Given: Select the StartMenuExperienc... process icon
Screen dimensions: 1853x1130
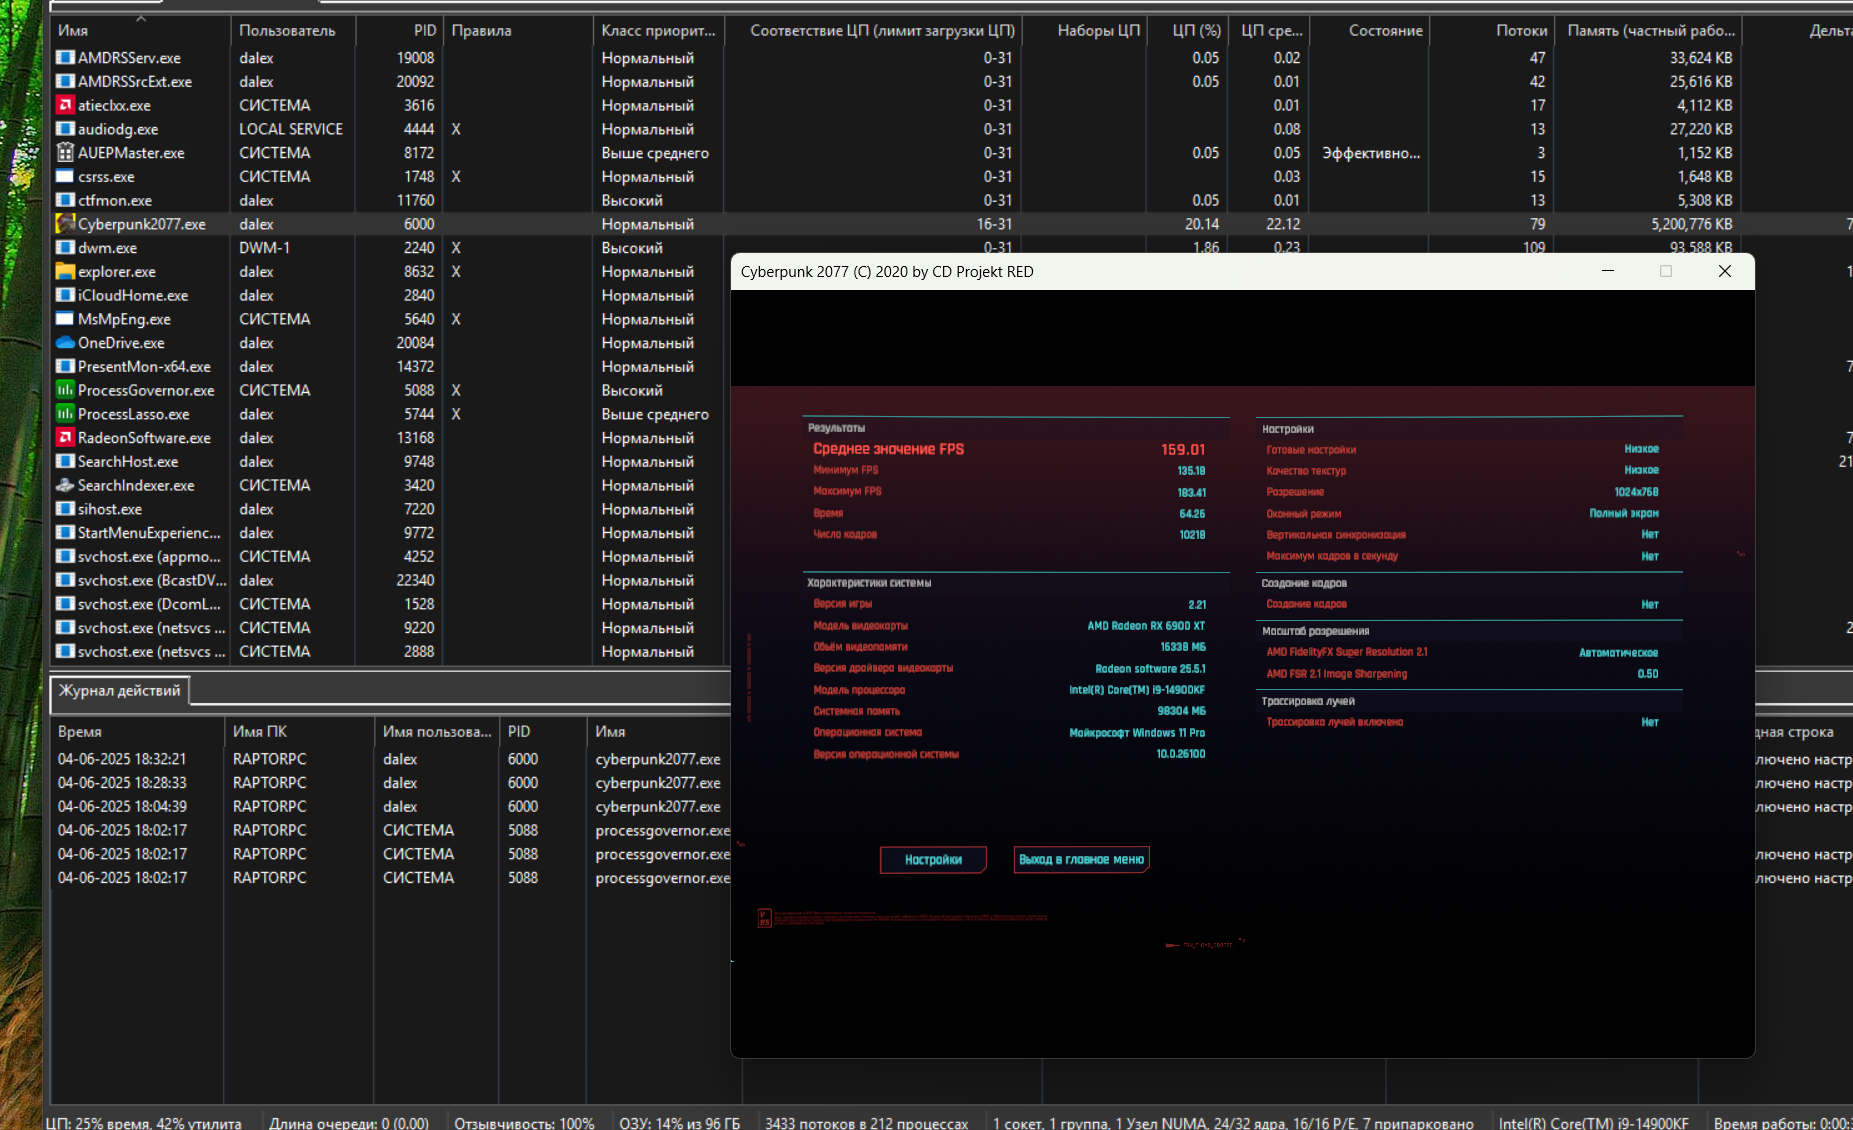Looking at the screenshot, I should coord(65,533).
